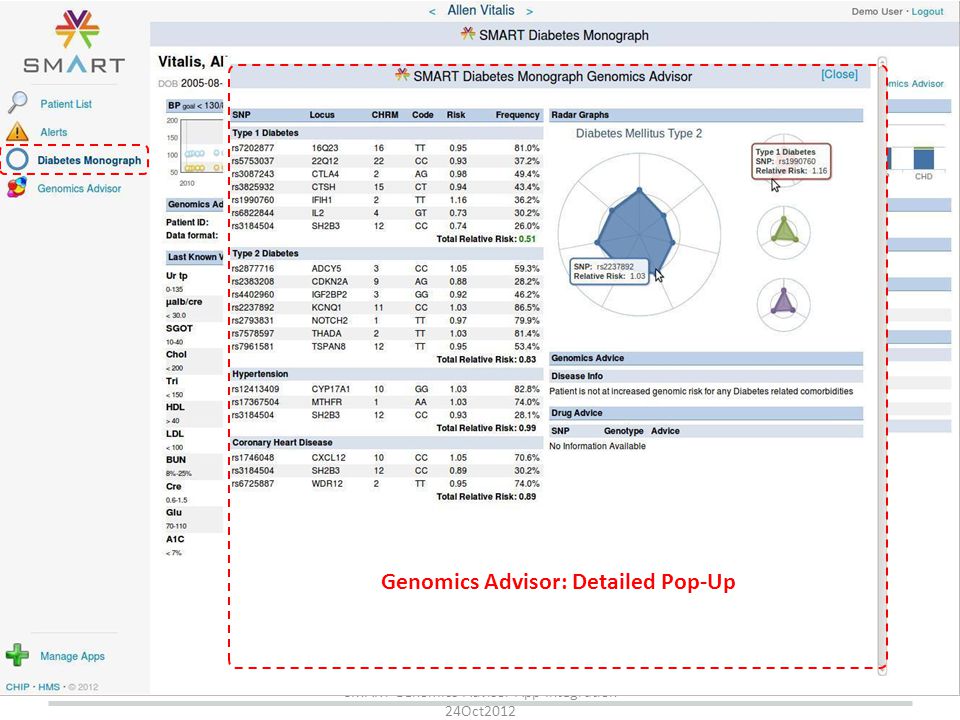Click the Genomics Advisor colorful icon
Viewport: 960px width, 720px height.
tap(17, 187)
